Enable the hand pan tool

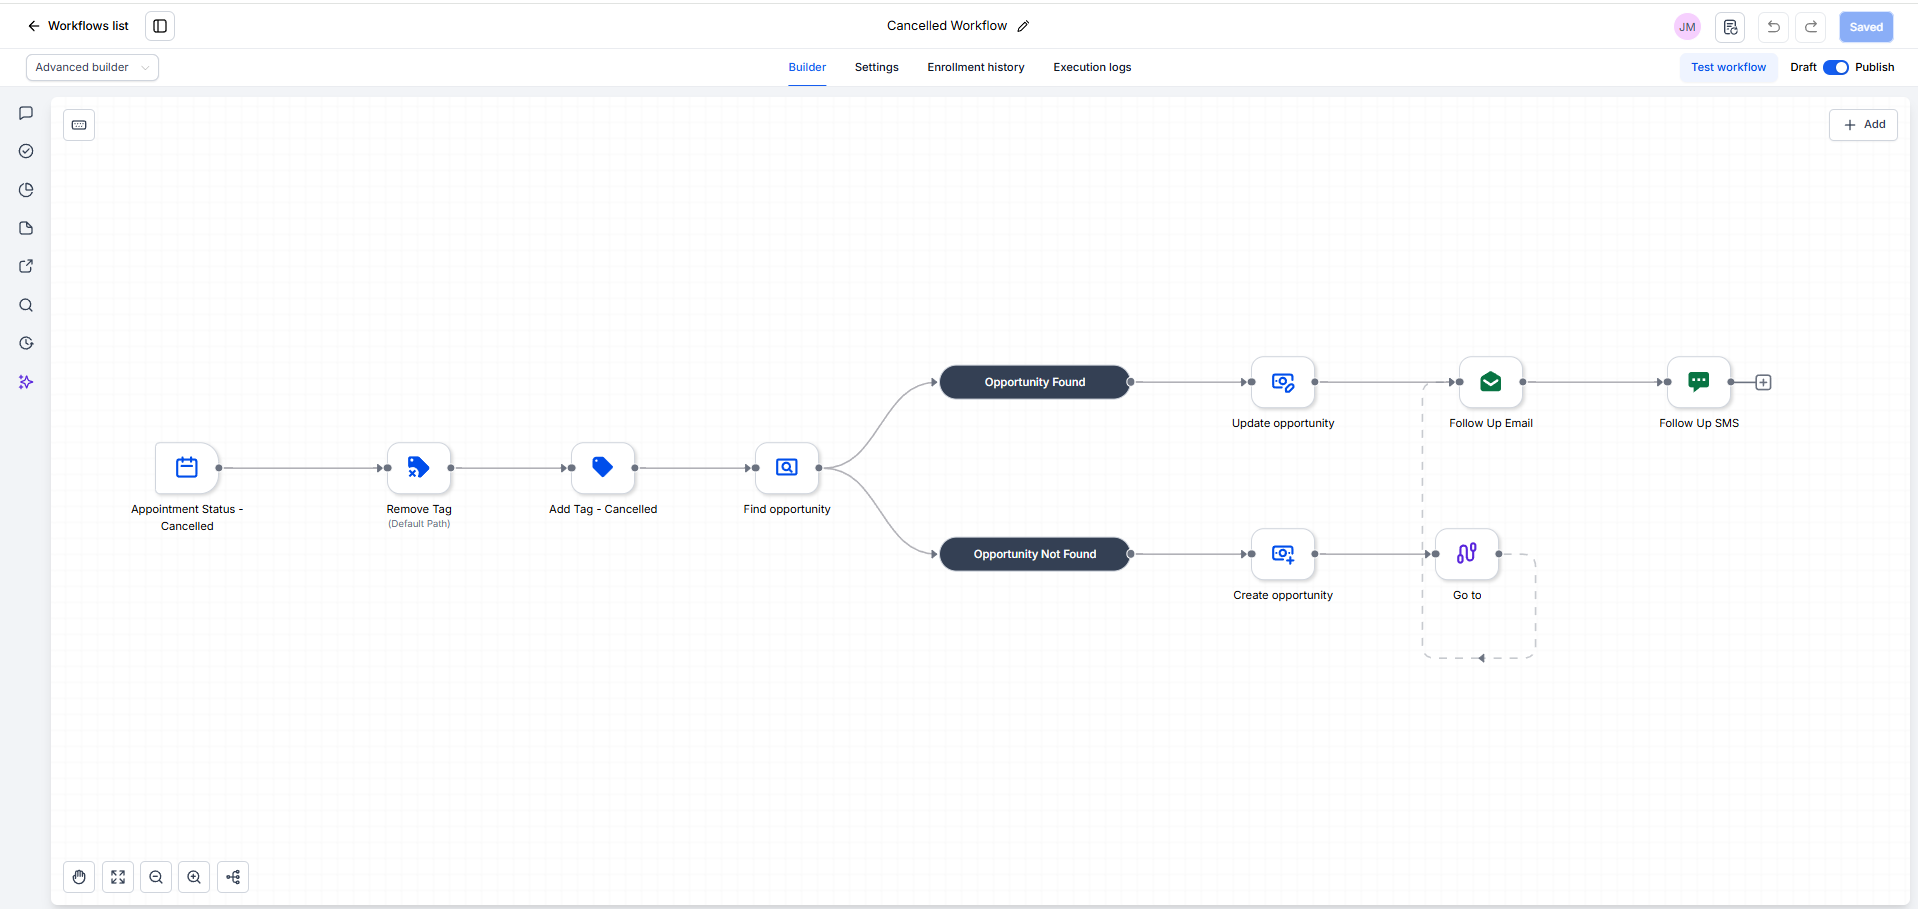pos(79,877)
